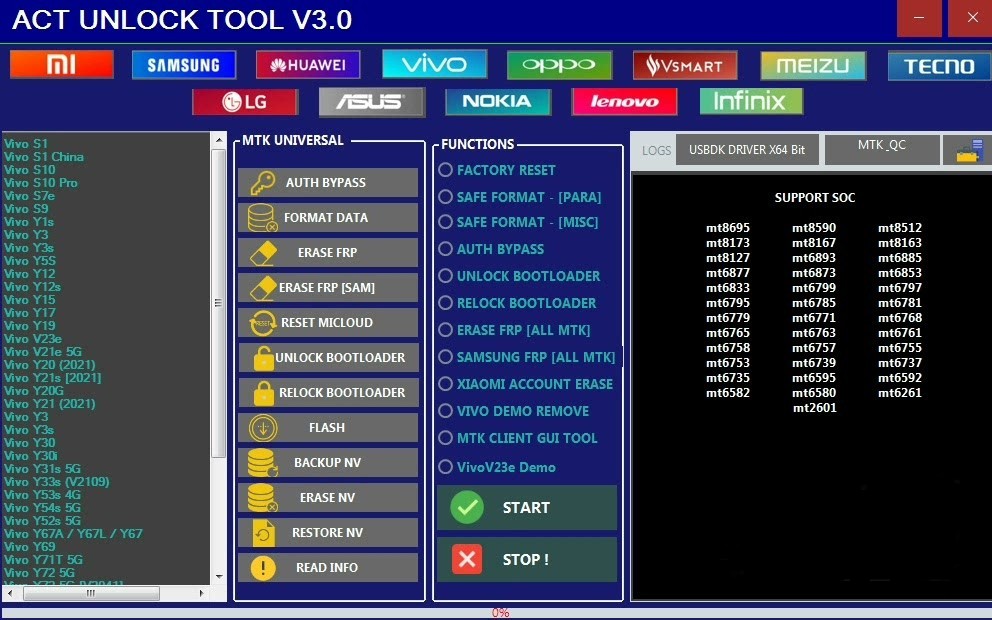Screen dimensions: 992x620
Task: Select Vivo Y12s in model list
Action: pyautogui.click(x=32, y=287)
